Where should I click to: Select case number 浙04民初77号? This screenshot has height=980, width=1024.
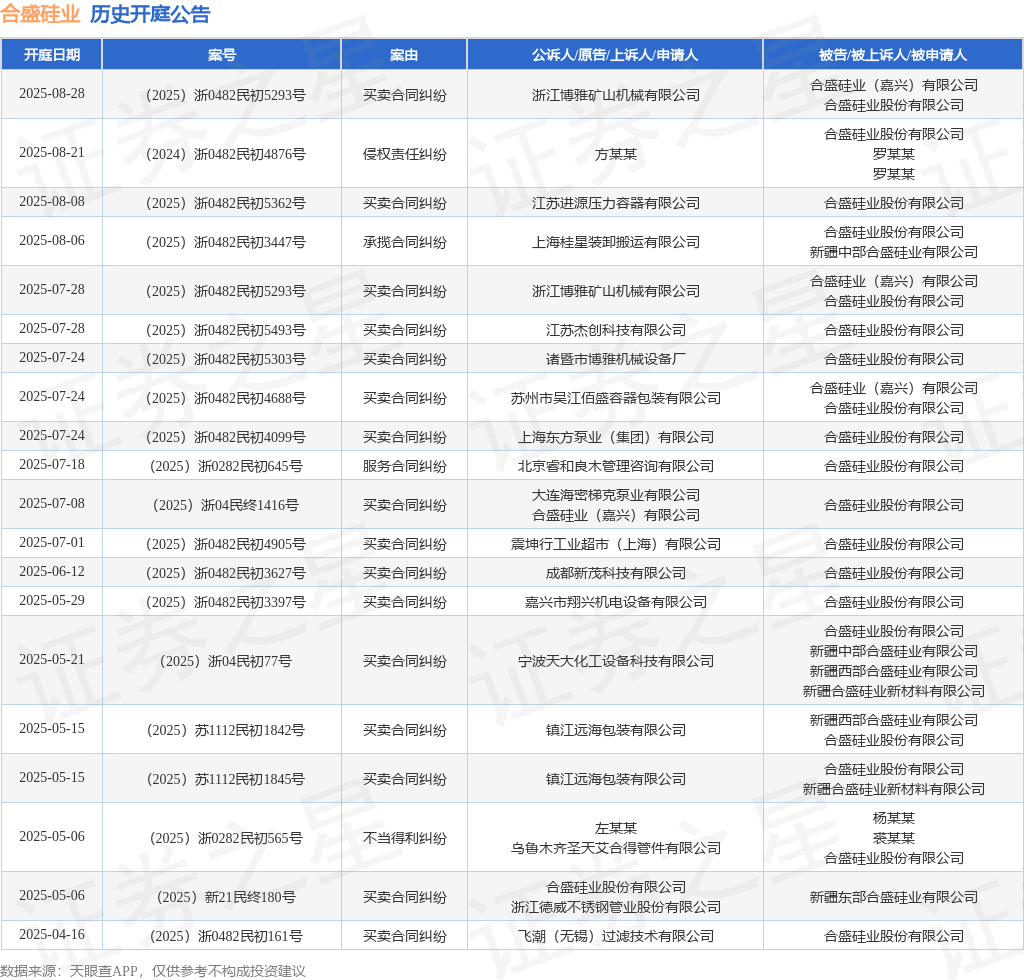(225, 661)
